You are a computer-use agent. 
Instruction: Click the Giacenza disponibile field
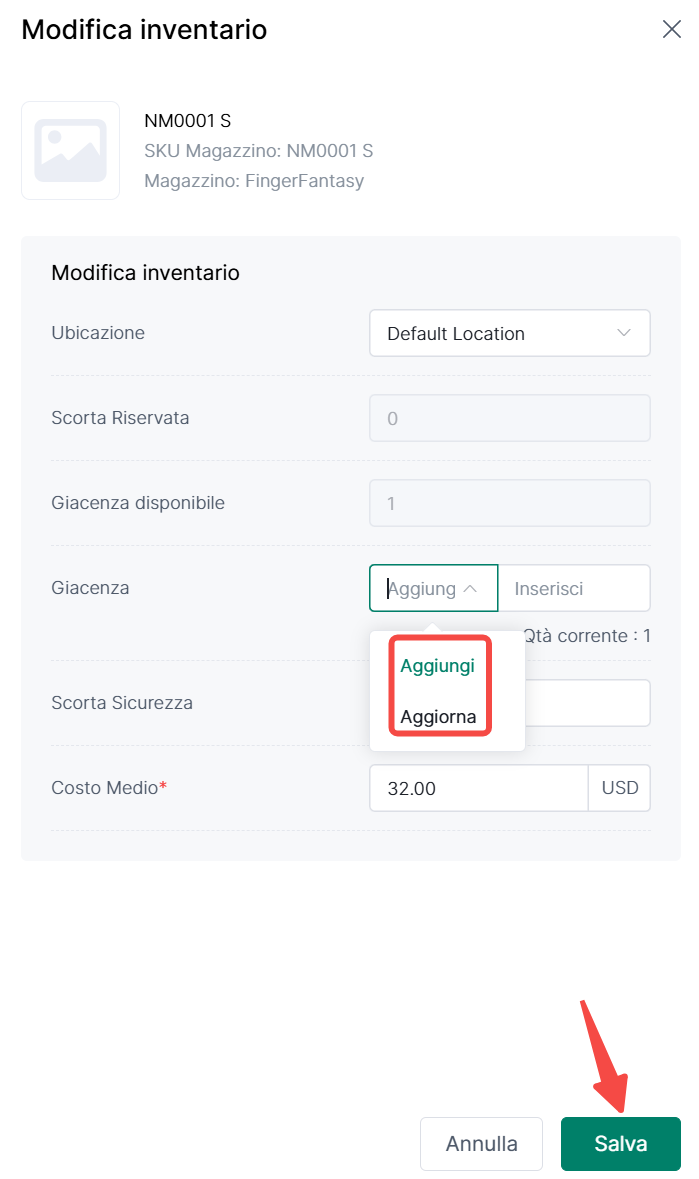pyautogui.click(x=509, y=503)
